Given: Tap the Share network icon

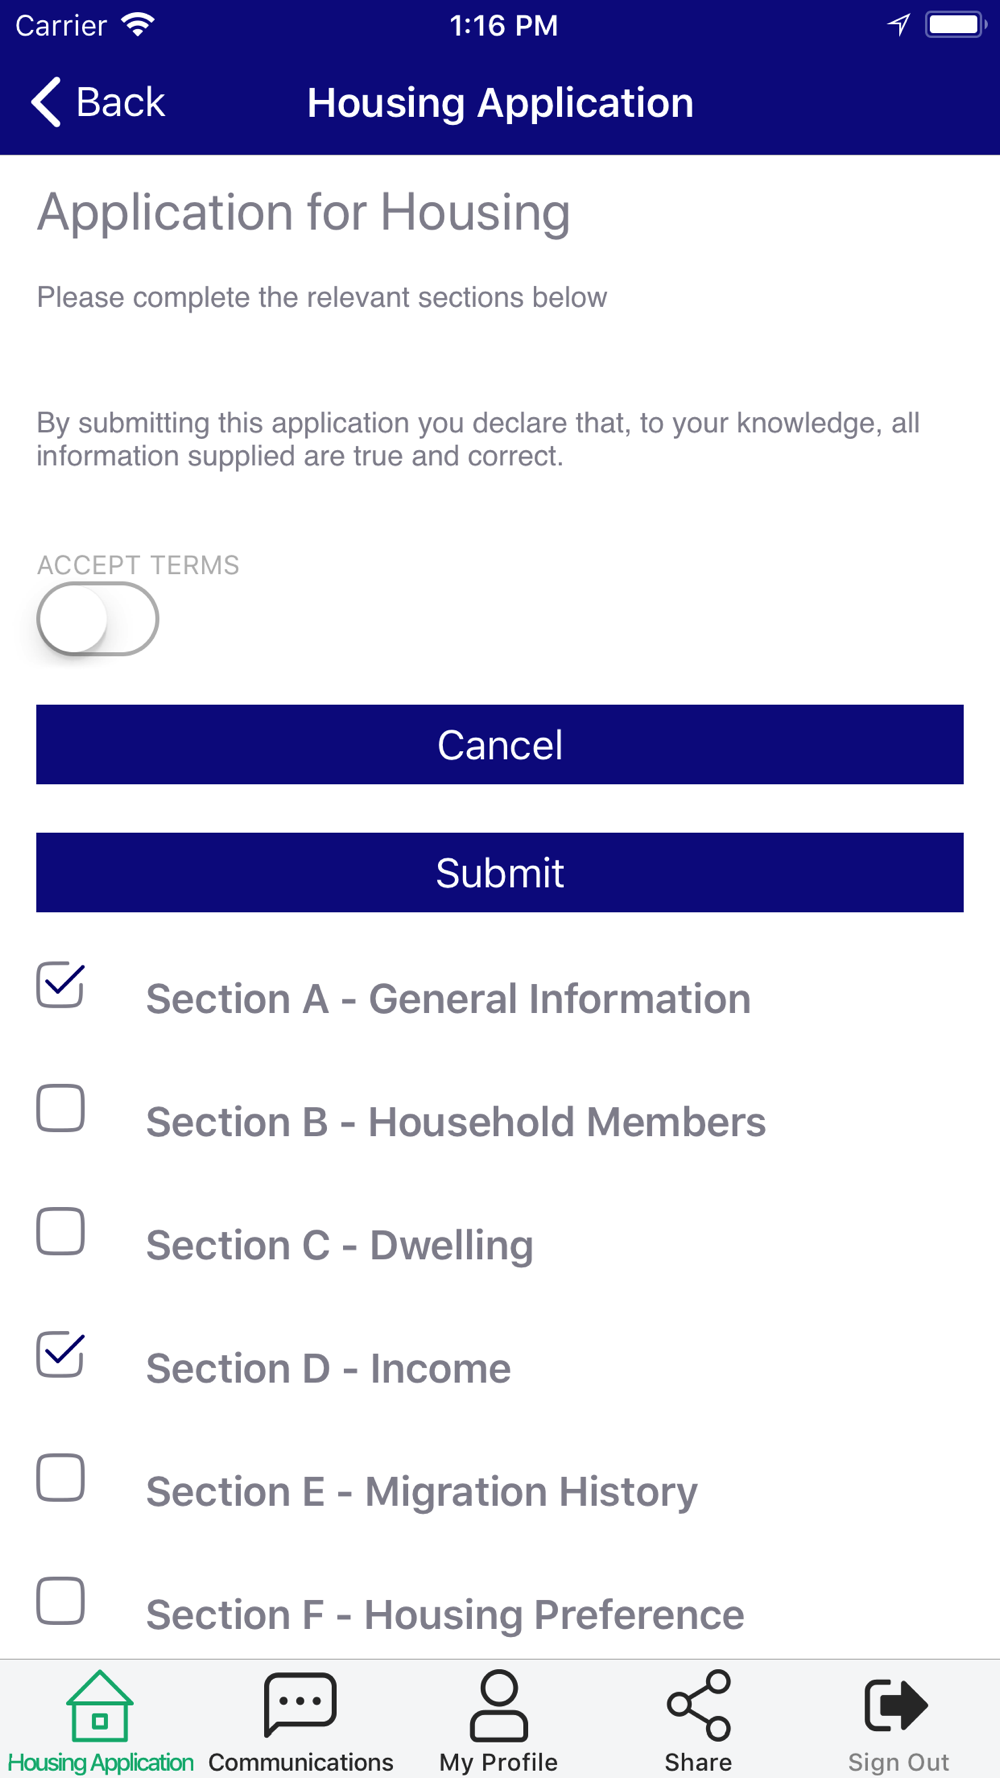Looking at the screenshot, I should (699, 1705).
